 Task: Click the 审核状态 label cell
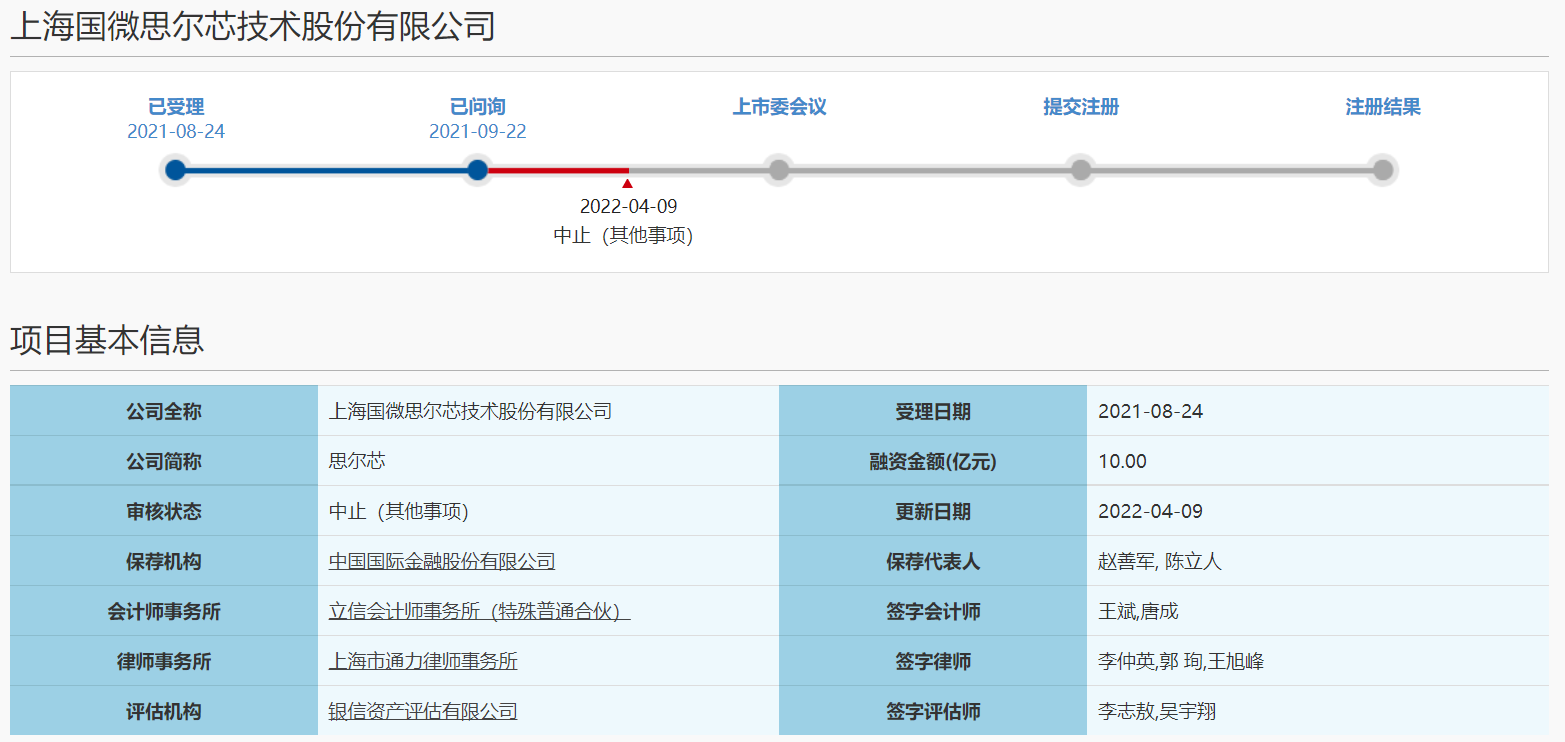coord(164,511)
